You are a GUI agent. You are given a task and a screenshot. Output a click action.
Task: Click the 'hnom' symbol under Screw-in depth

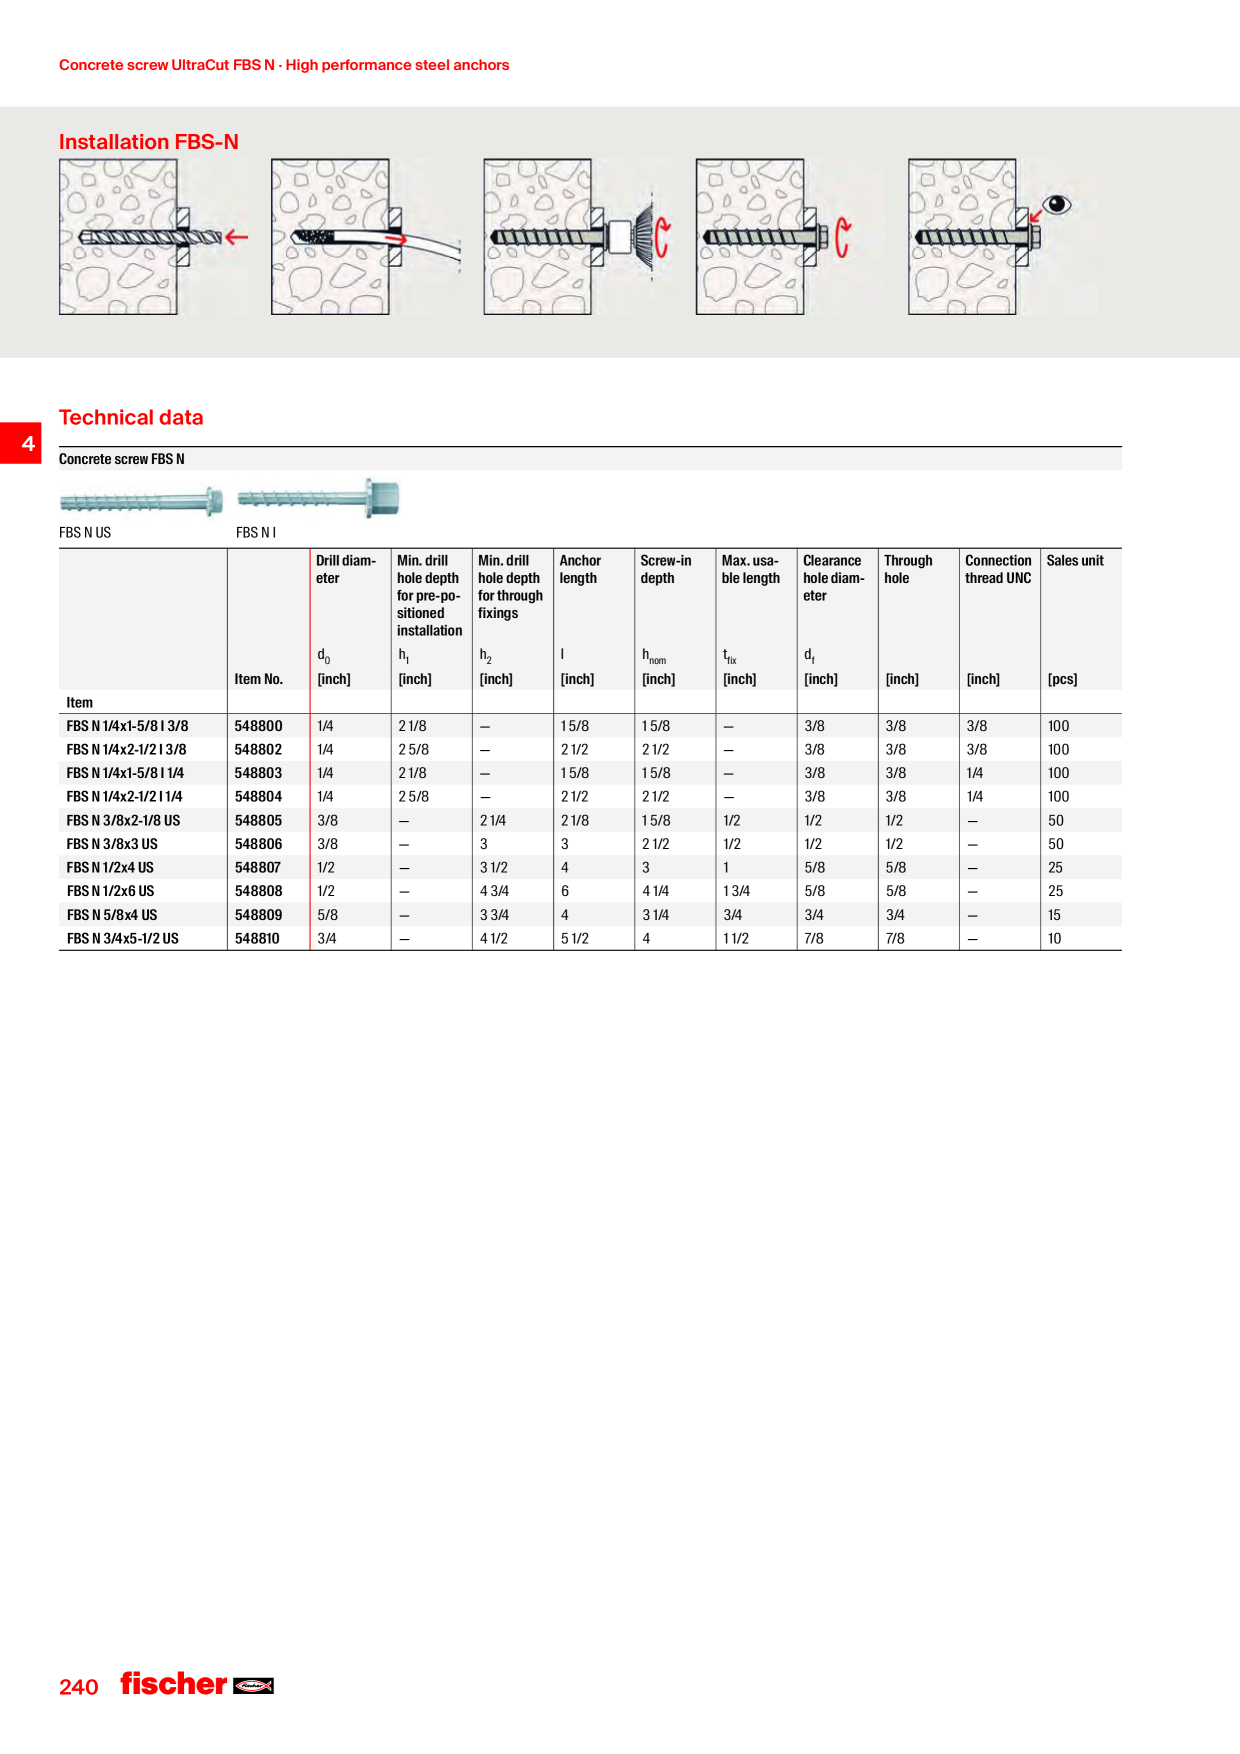point(654,656)
